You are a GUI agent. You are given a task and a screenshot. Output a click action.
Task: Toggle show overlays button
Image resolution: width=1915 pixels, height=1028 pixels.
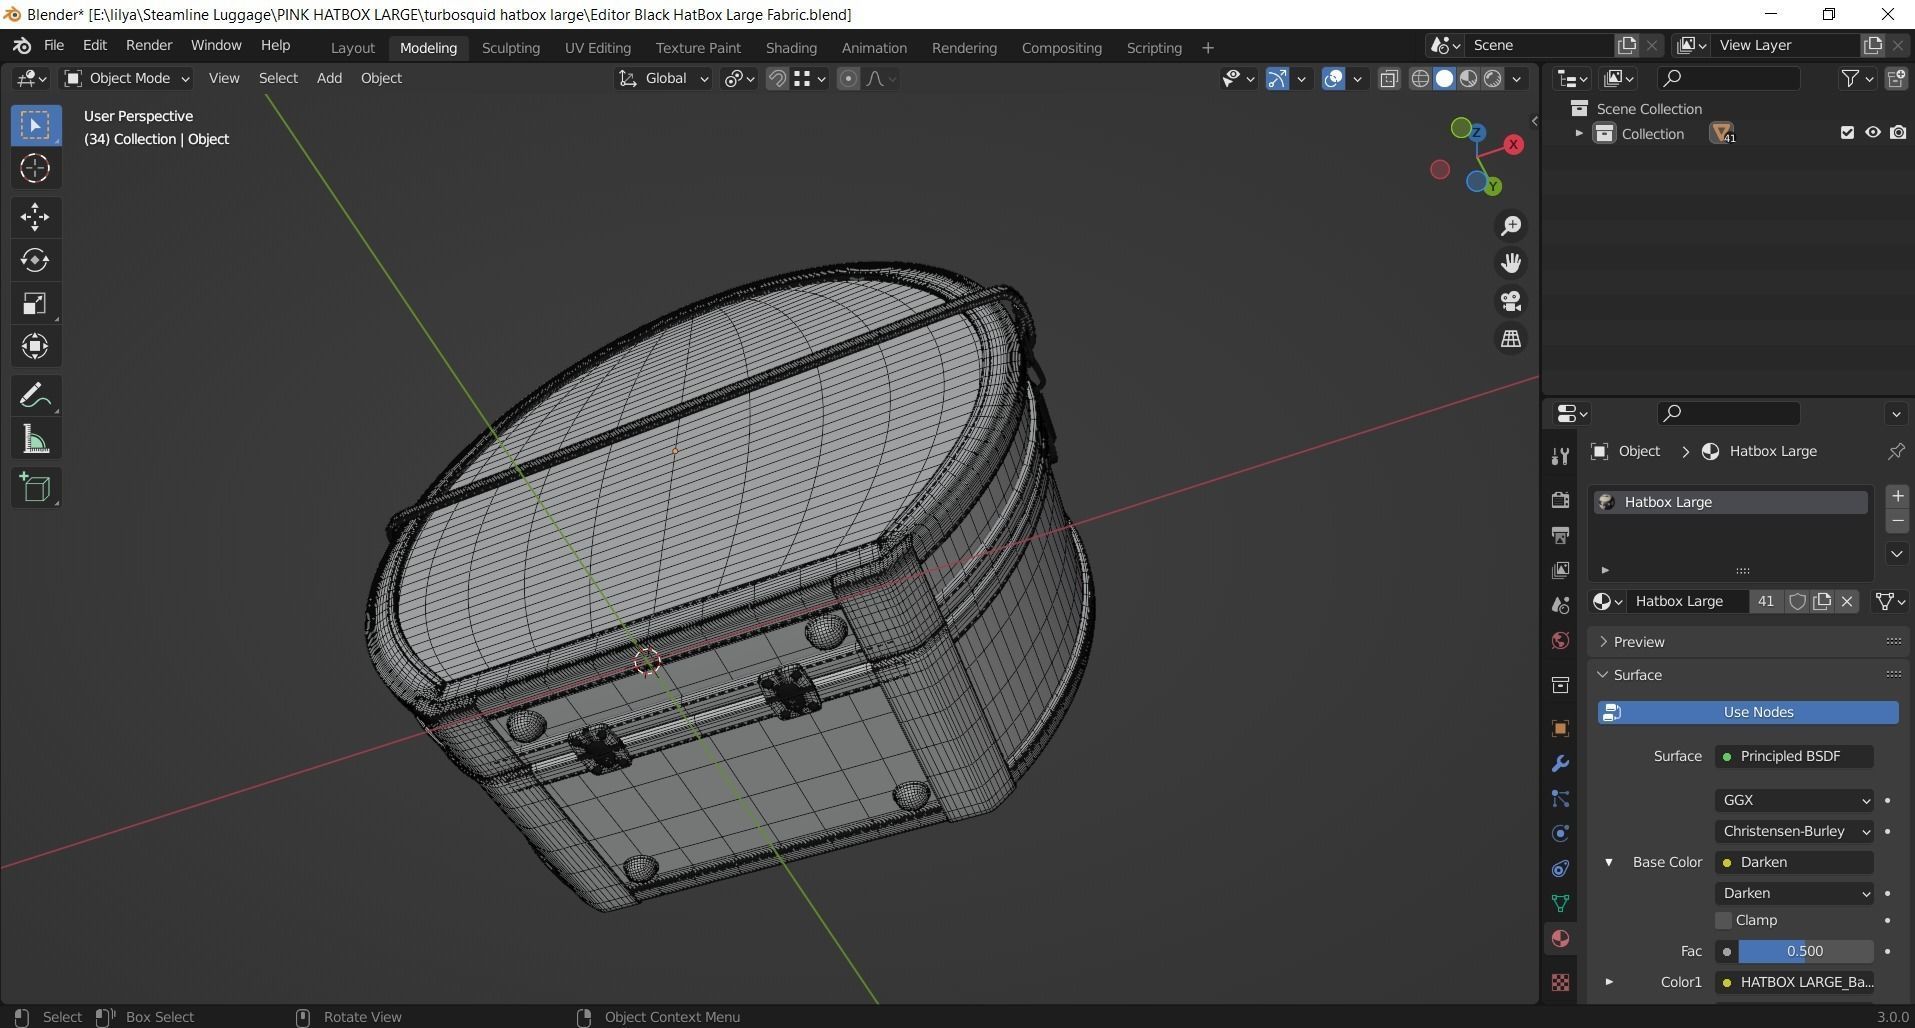click(x=1333, y=78)
